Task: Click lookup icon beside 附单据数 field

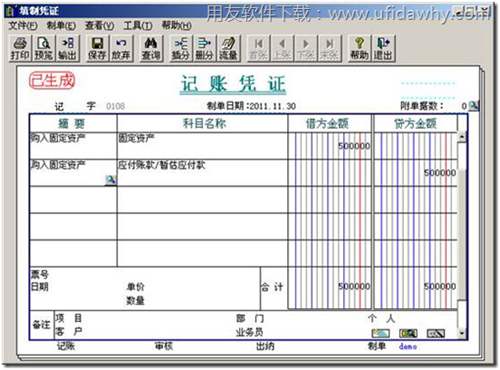Action: point(473,106)
